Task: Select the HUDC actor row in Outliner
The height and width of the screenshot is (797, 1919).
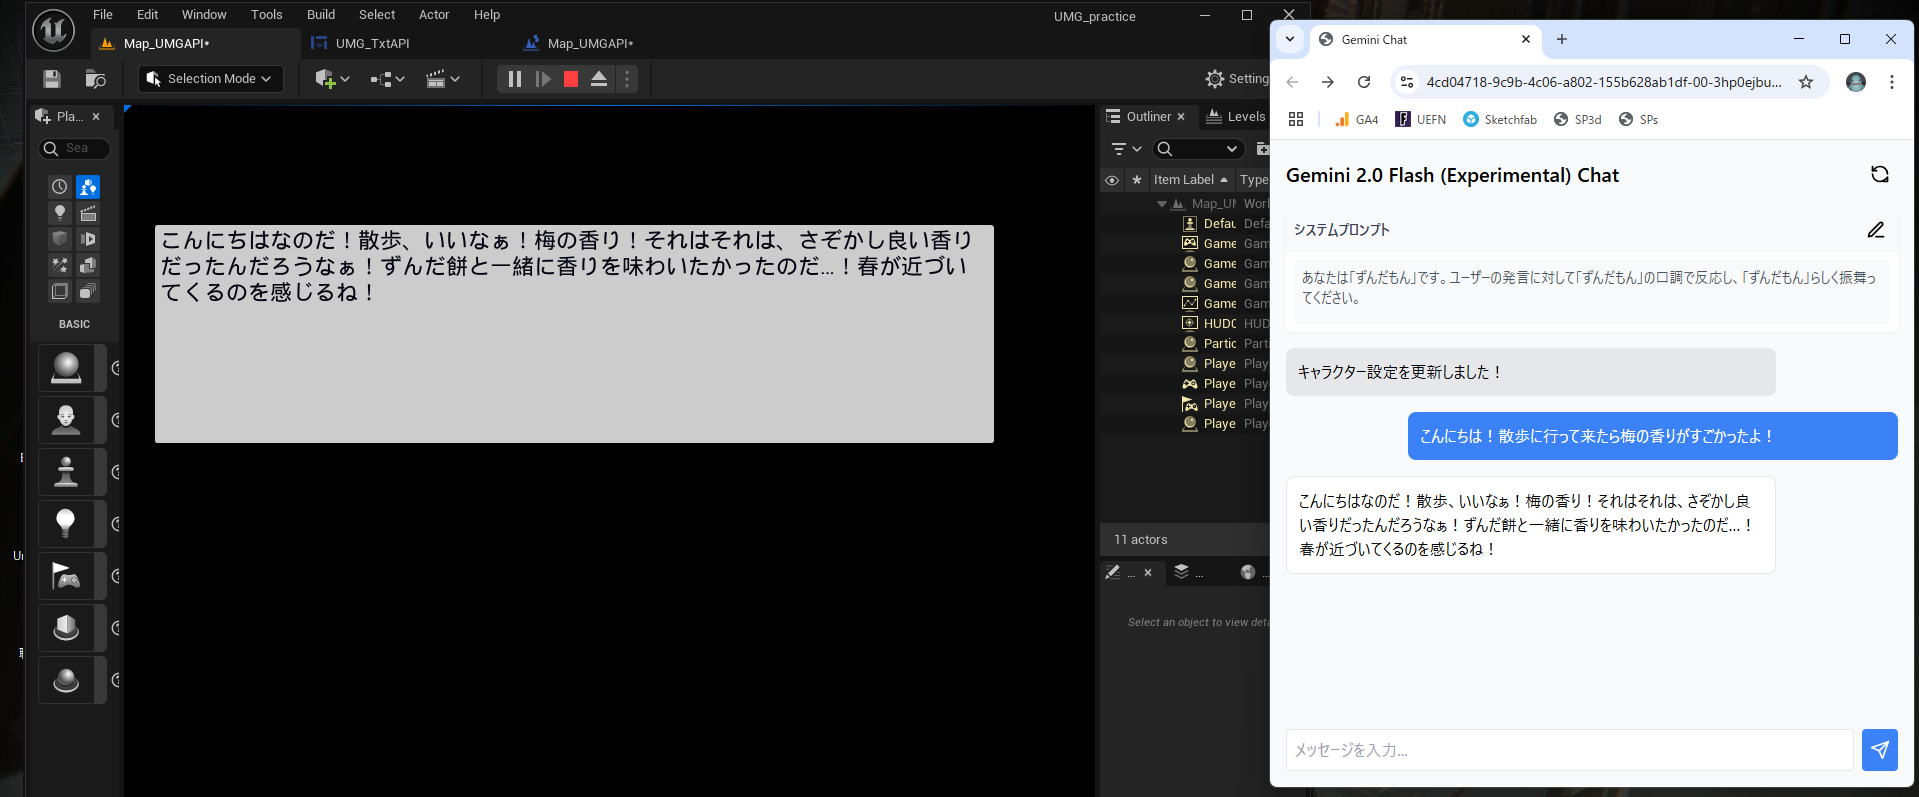Action: click(x=1185, y=324)
